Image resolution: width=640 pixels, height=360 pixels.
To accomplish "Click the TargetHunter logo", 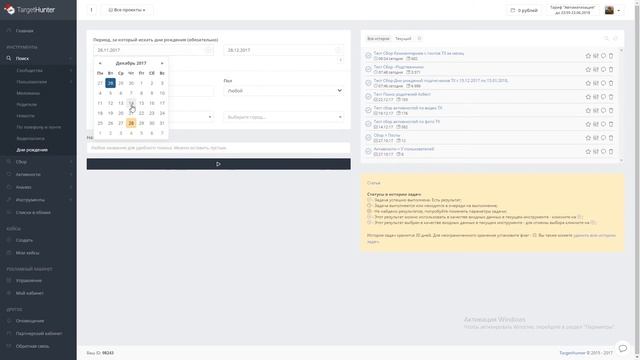I will click(x=29, y=10).
